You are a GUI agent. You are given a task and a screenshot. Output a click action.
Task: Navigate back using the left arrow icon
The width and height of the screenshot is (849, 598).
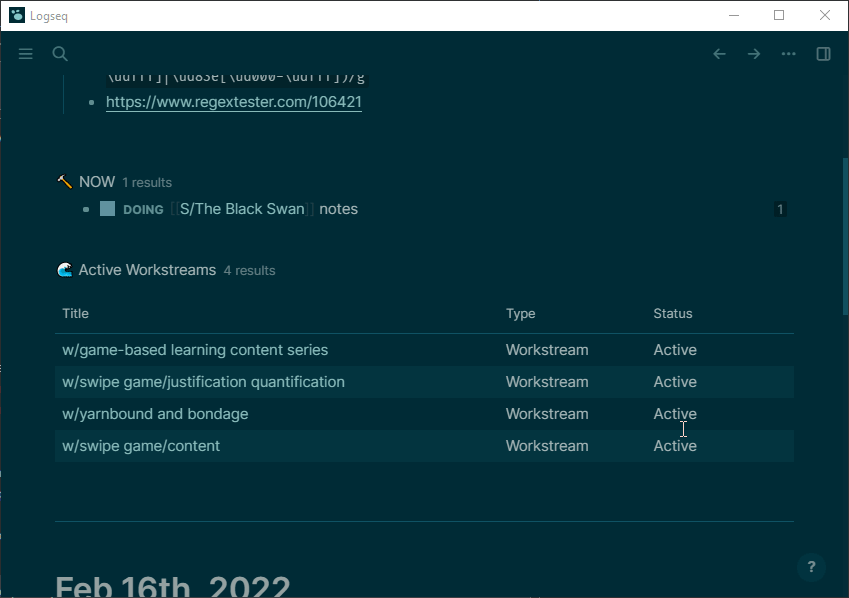click(719, 54)
